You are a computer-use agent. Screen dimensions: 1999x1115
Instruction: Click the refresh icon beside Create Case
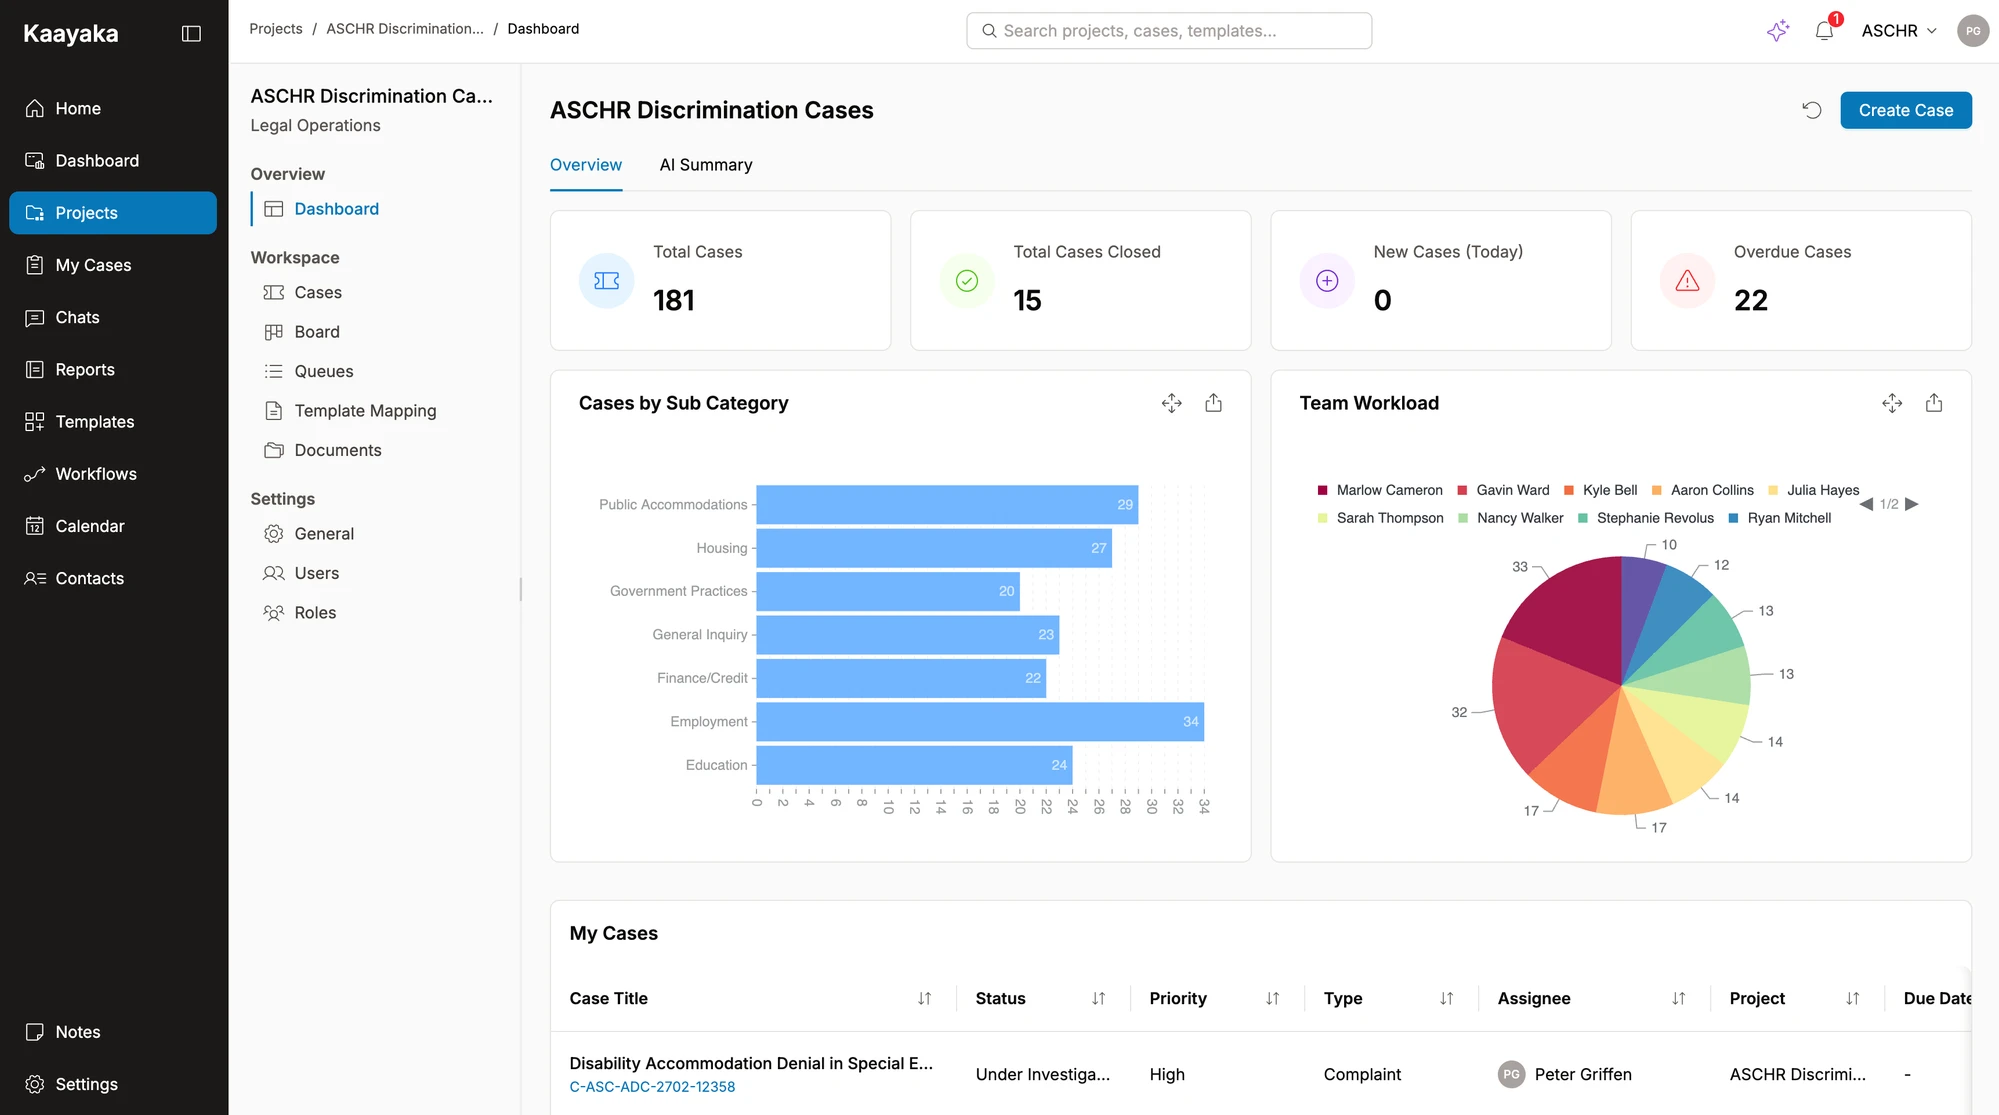point(1811,110)
